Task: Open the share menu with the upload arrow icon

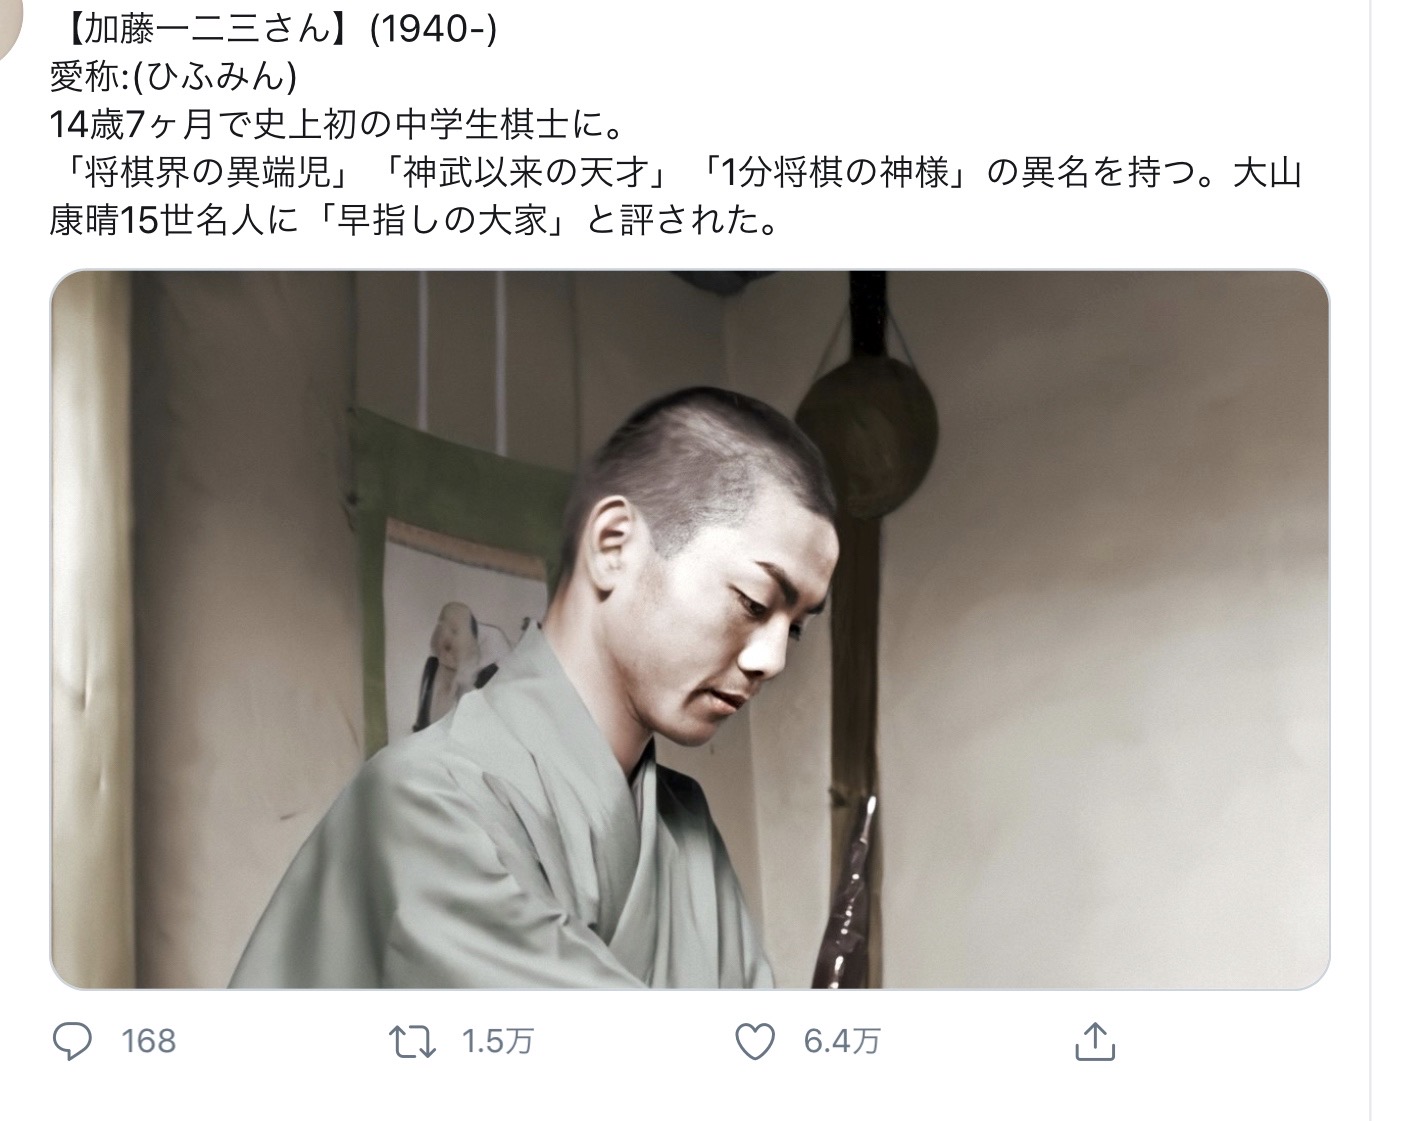Action: click(x=1094, y=1041)
